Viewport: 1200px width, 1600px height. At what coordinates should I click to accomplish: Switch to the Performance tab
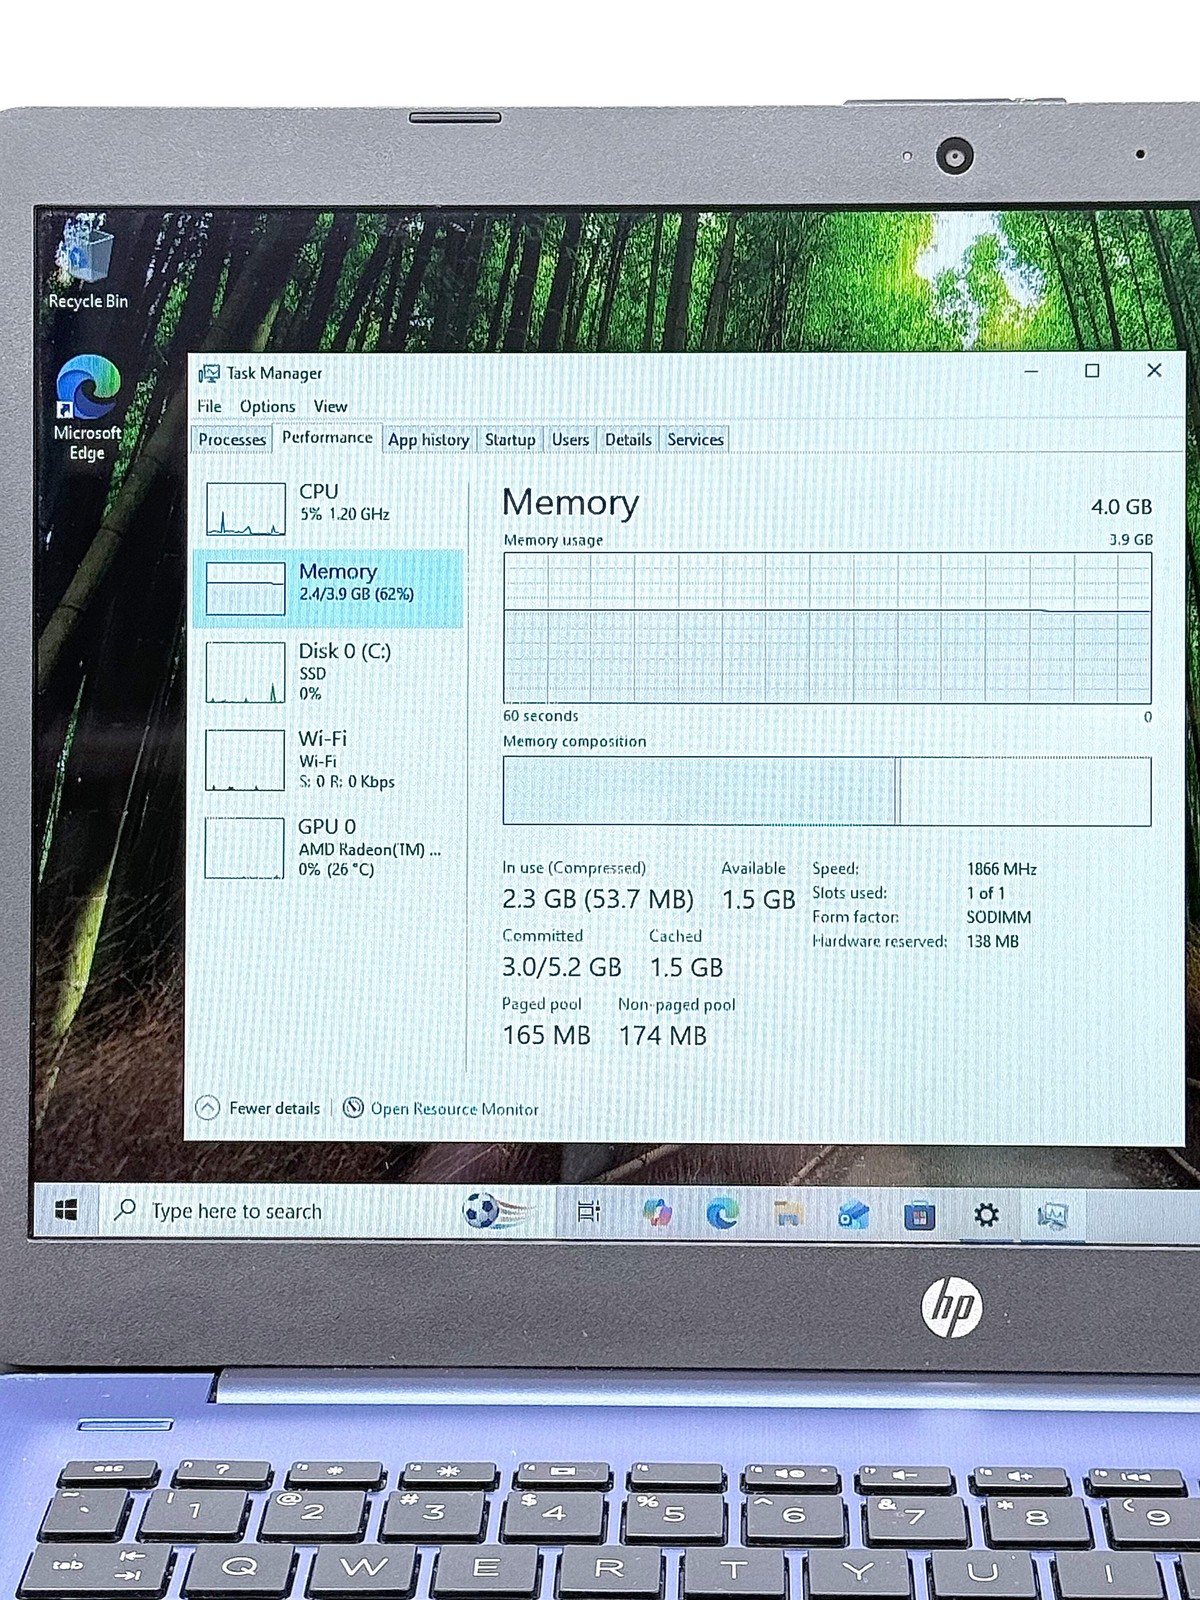pos(327,438)
